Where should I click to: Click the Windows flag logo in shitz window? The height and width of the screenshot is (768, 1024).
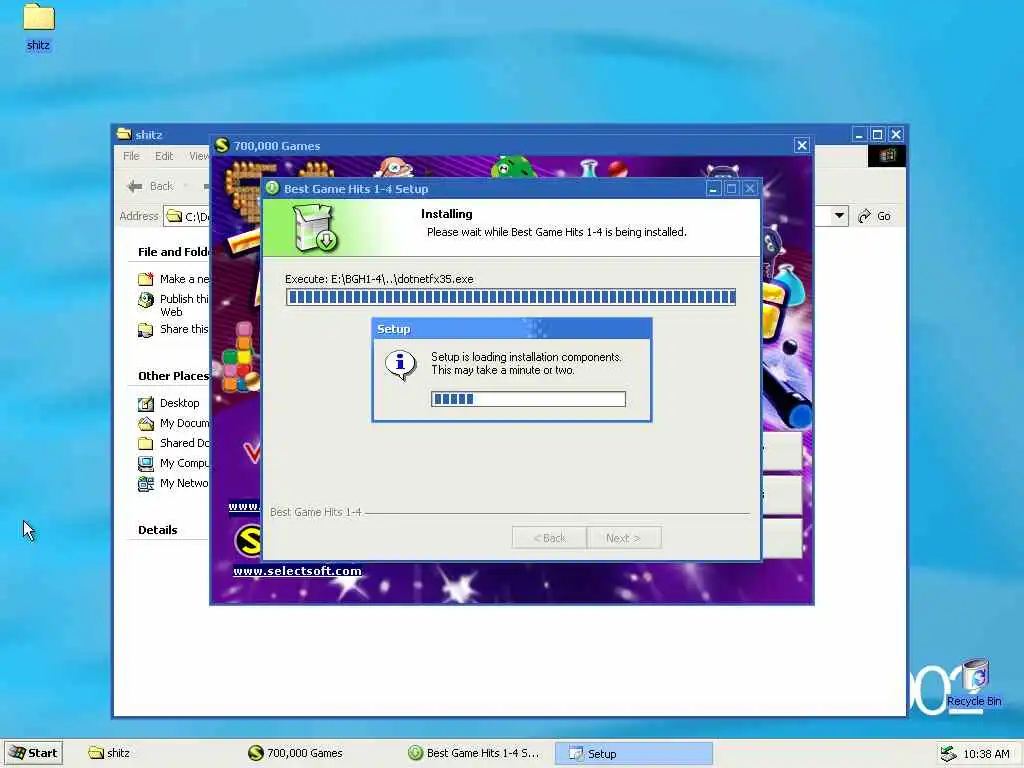887,155
